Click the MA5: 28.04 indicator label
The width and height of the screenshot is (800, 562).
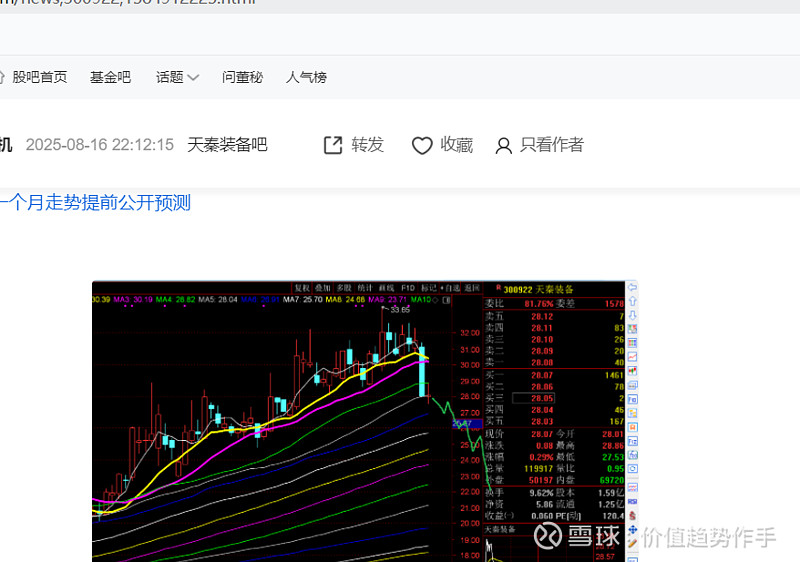tap(218, 299)
